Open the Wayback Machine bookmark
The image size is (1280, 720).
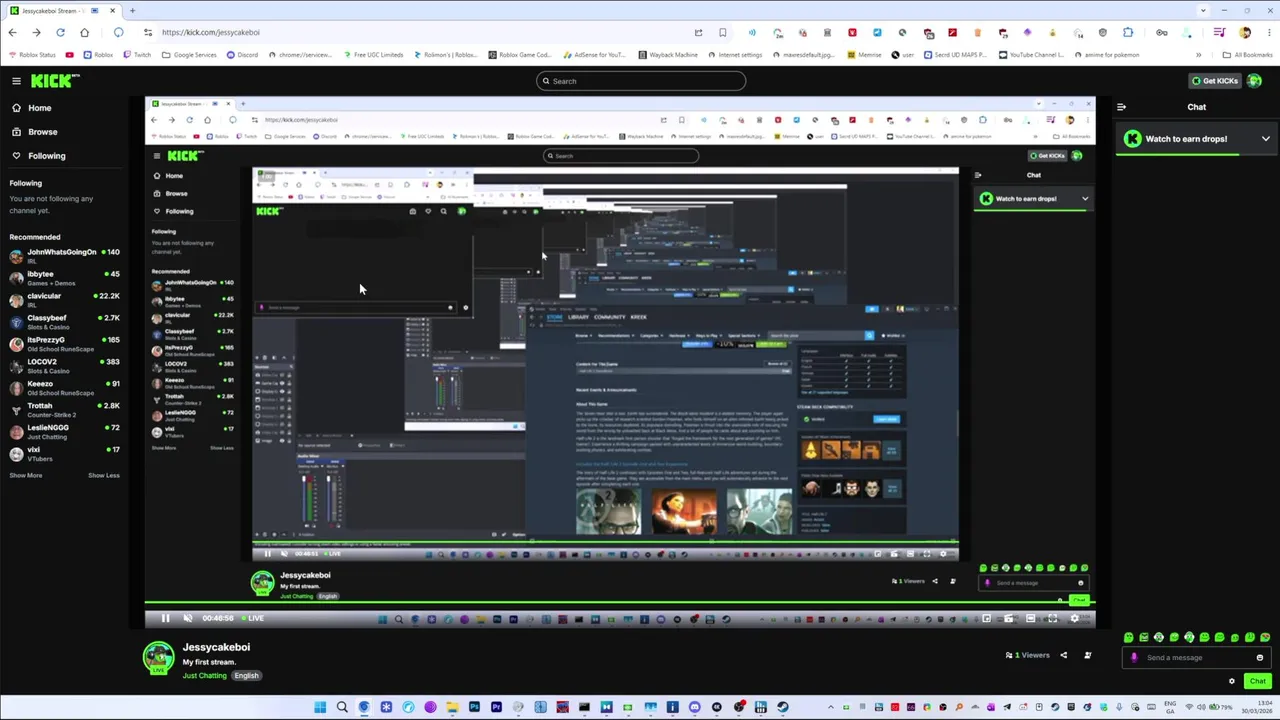pyautogui.click(x=669, y=55)
